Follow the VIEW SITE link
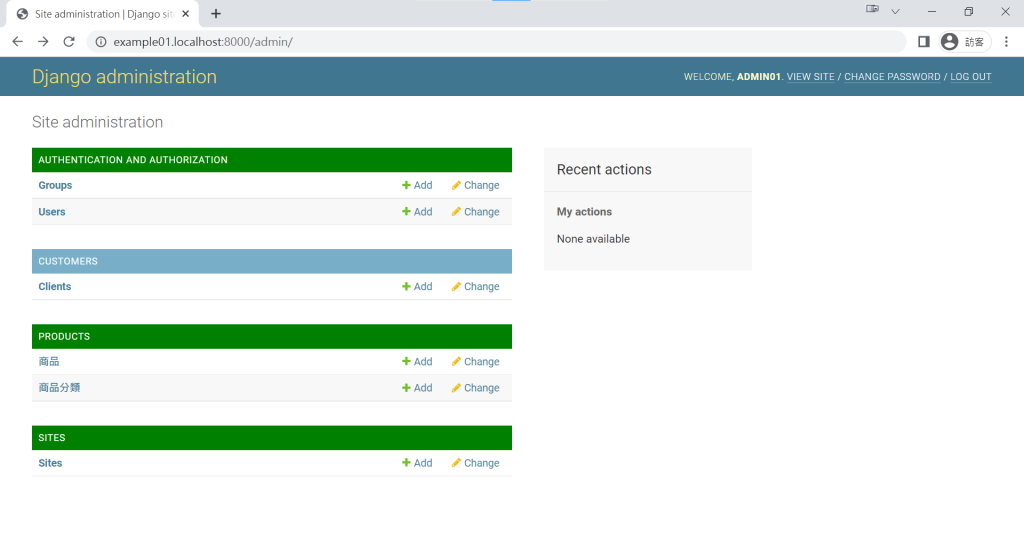This screenshot has height=544, width=1024. point(810,76)
